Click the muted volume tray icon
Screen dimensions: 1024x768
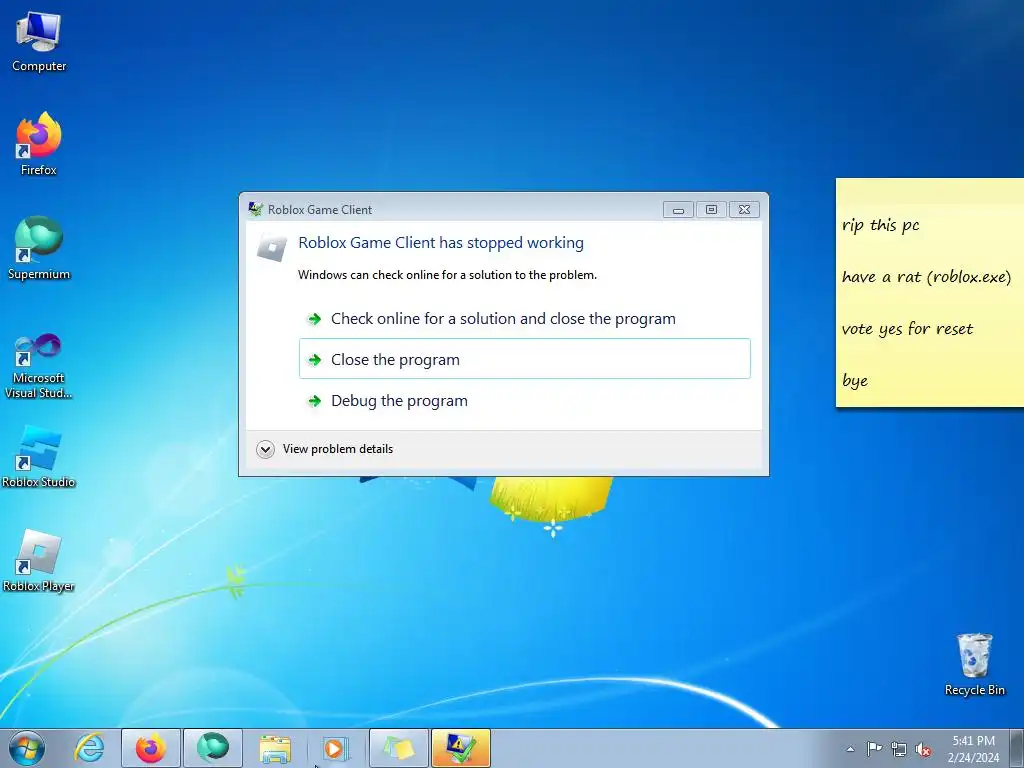923,749
